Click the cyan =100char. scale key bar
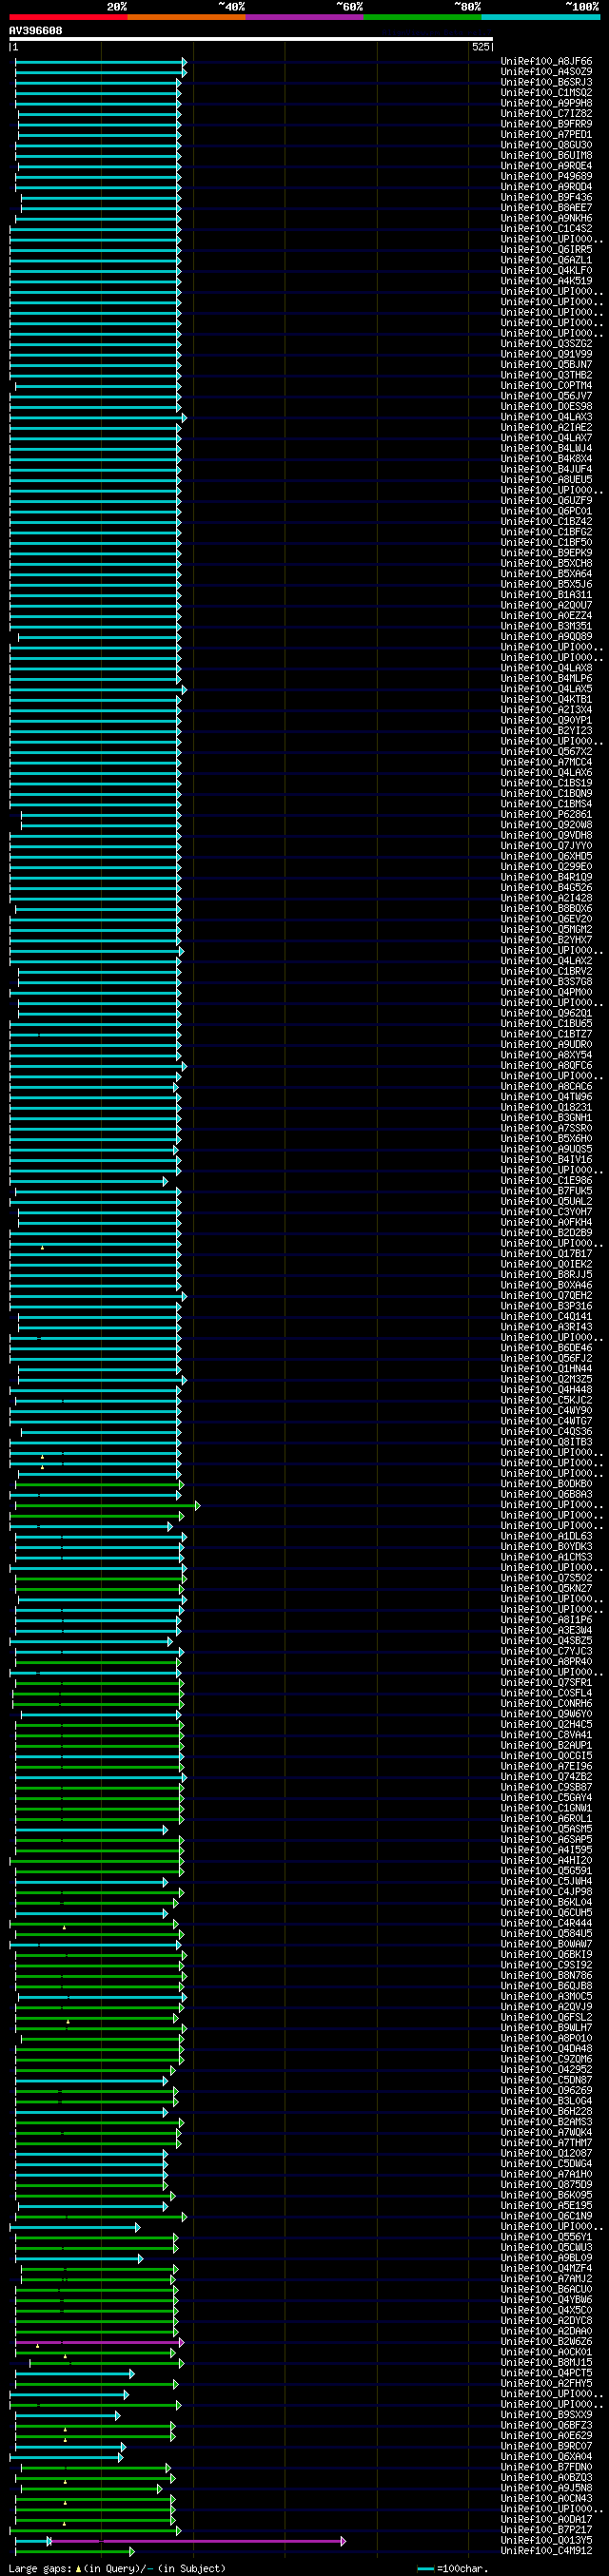This screenshot has height=2576, width=609. (426, 2568)
